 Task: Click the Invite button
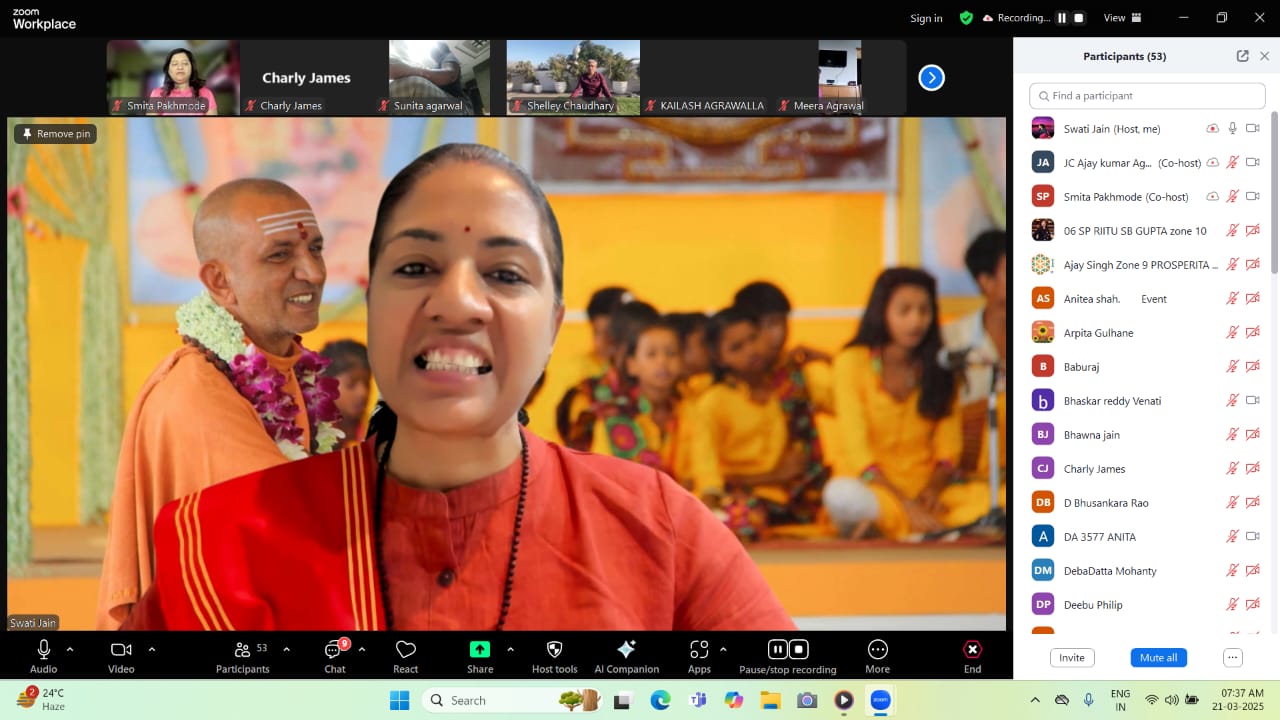(1071, 657)
